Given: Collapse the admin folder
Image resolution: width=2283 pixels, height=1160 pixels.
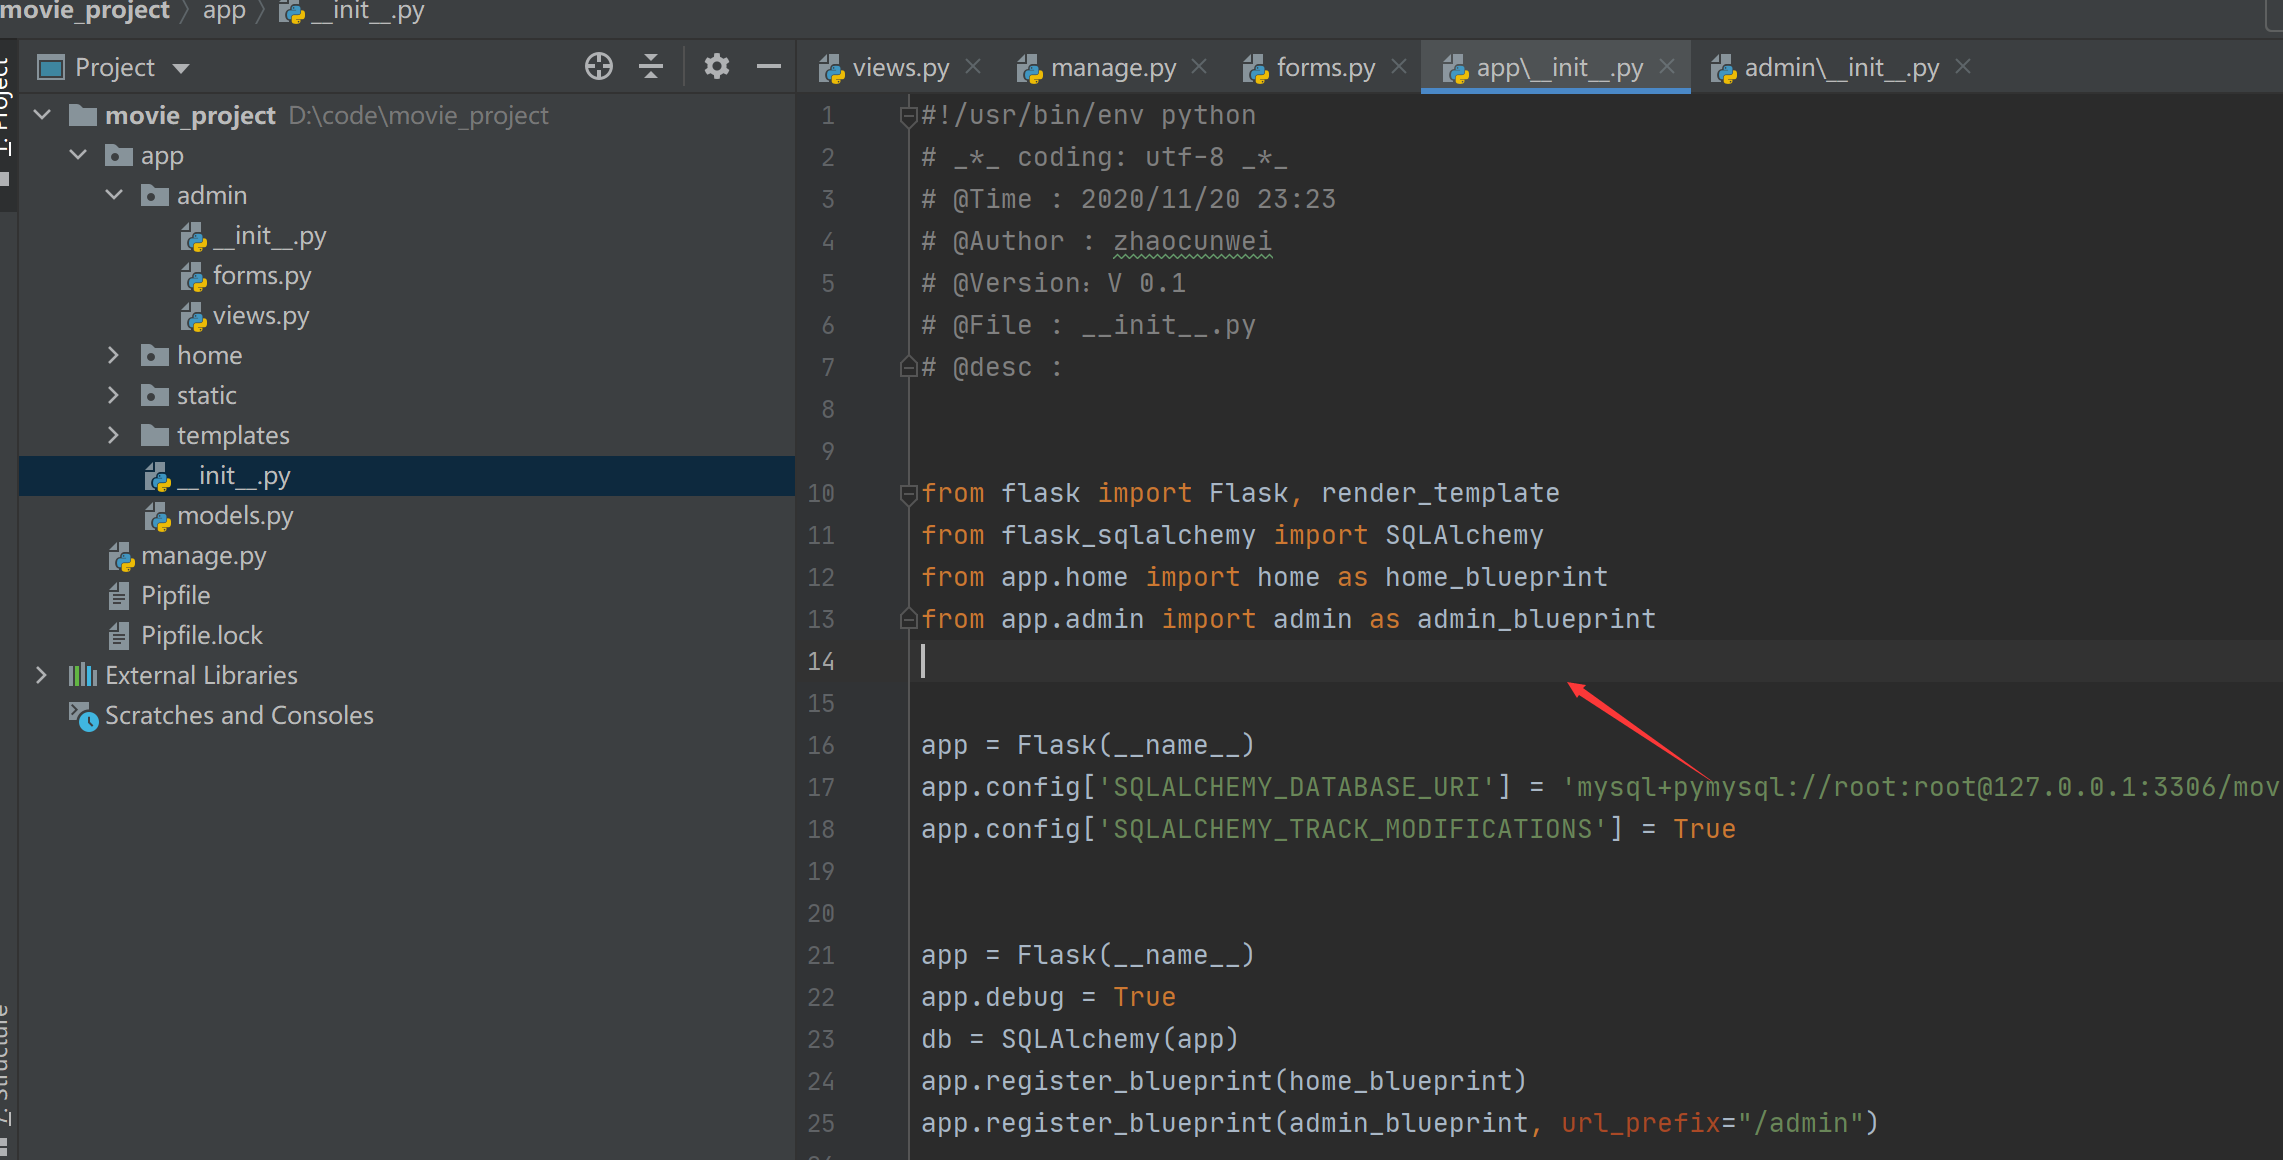Looking at the screenshot, I should [x=113, y=196].
